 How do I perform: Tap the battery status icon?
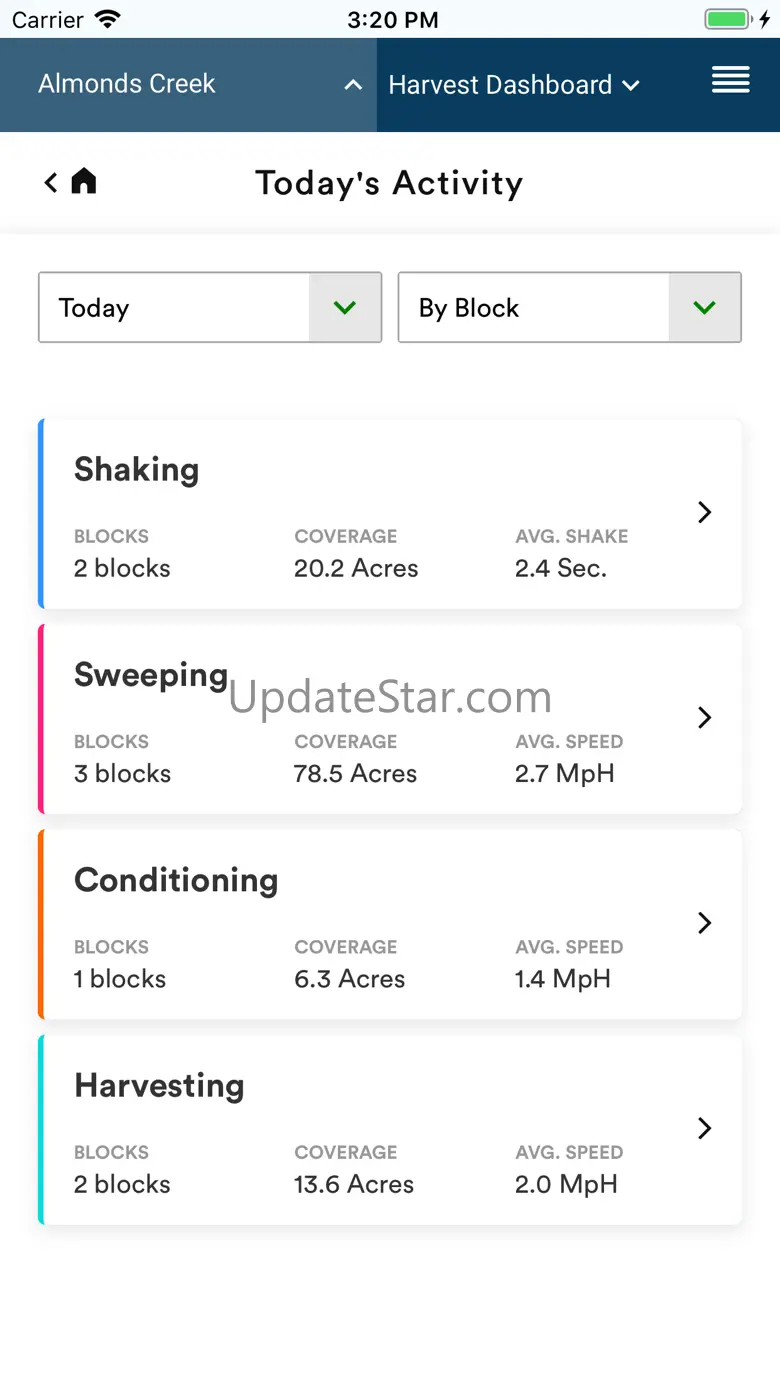(x=727, y=19)
